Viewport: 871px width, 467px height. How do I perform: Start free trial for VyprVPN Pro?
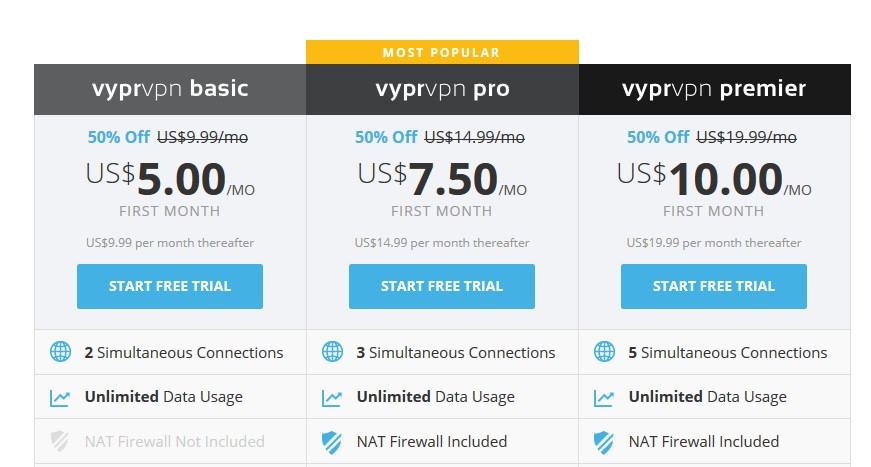coord(442,286)
